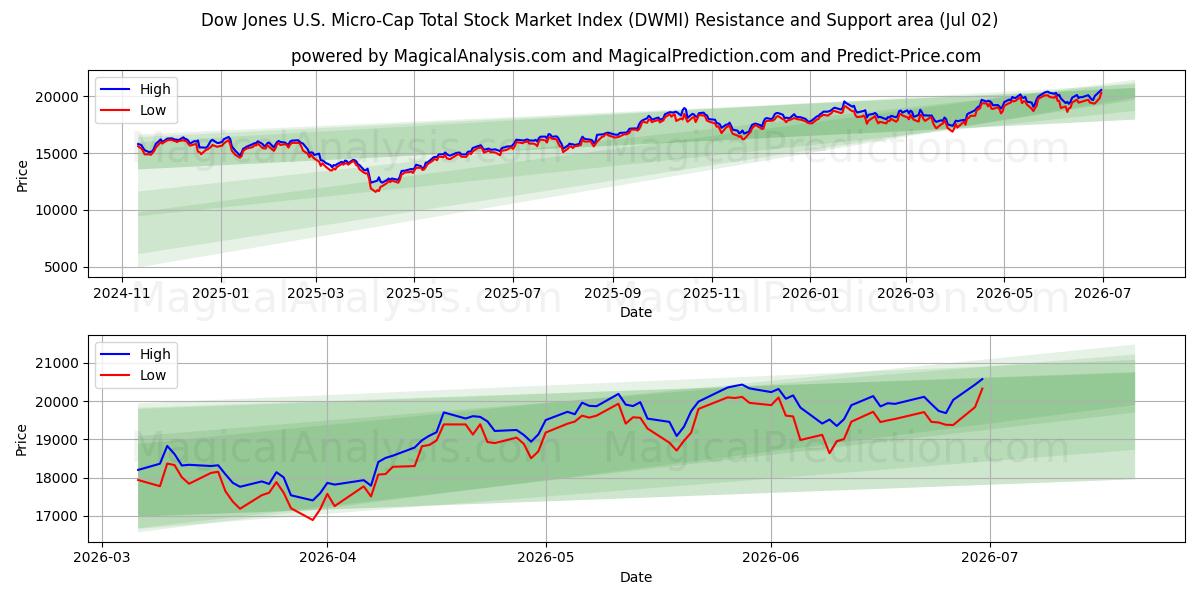Click the bottom chart 'Price' axis label
Screen dimensions: 1200x600
pos(22,440)
